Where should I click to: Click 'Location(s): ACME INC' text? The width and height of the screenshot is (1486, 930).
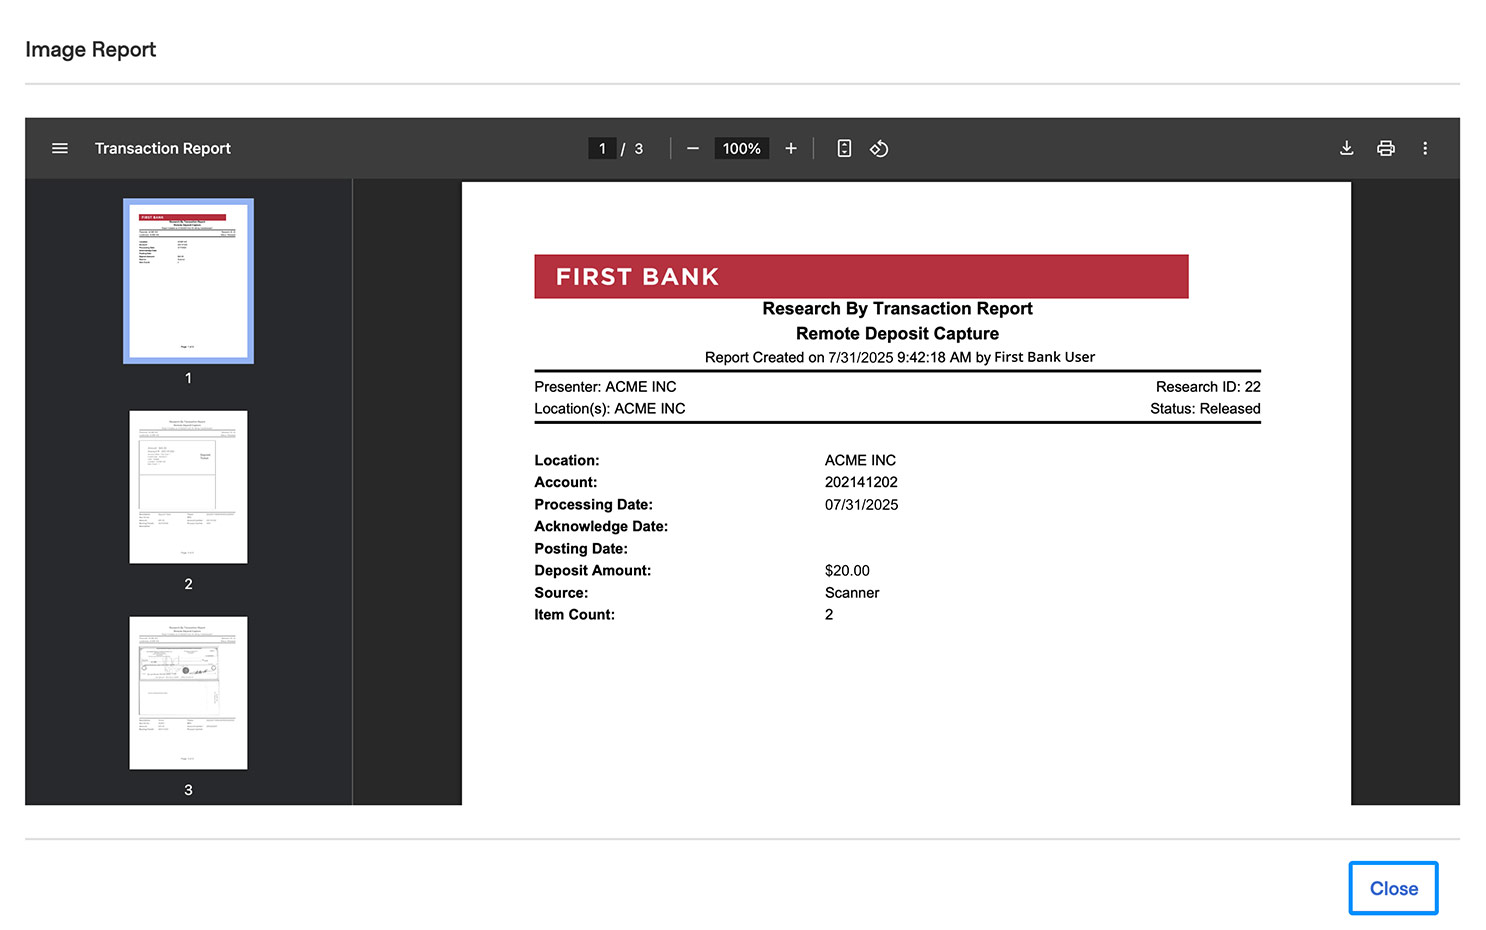610,409
